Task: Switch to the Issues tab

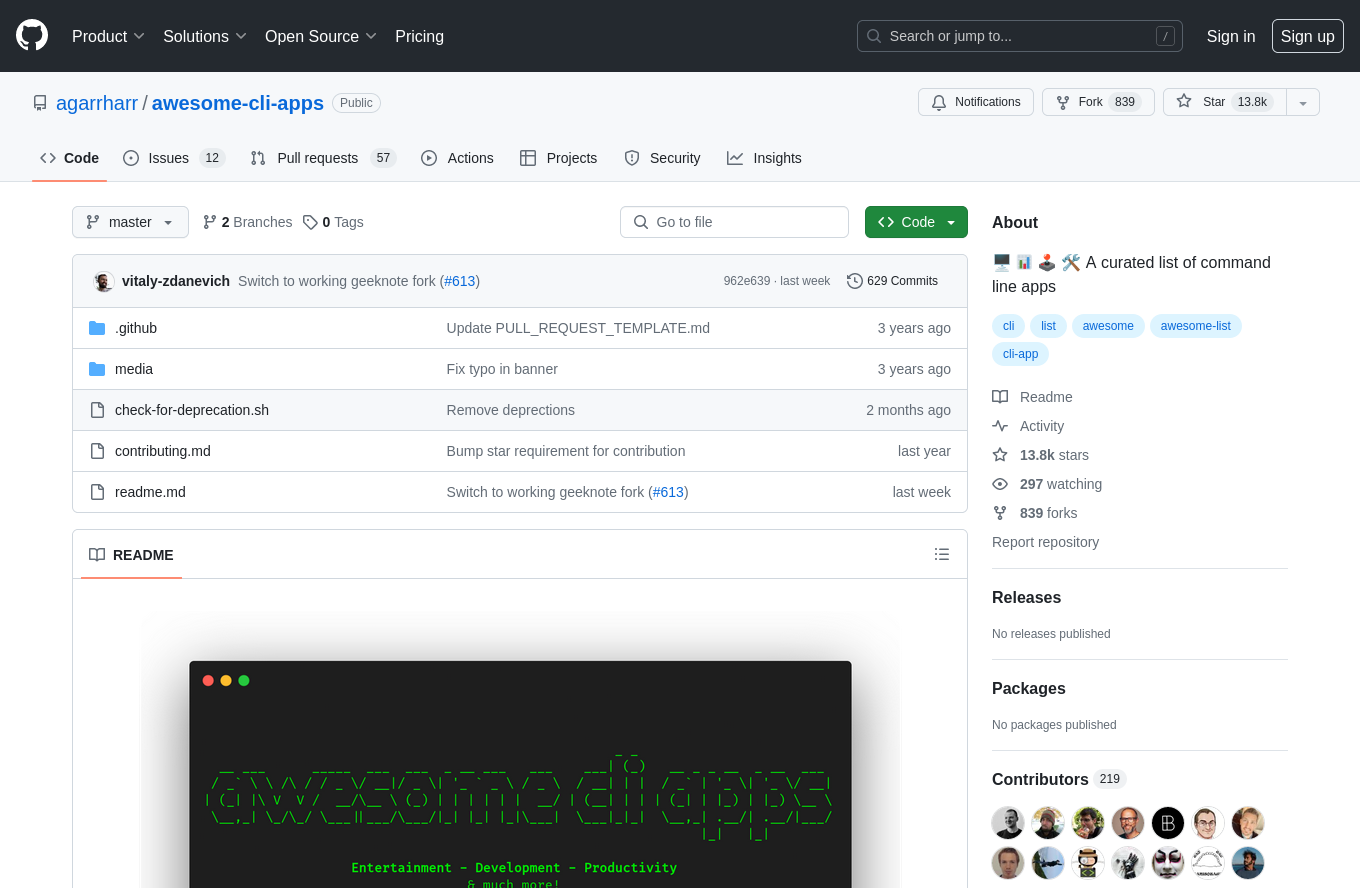Action: [x=174, y=158]
